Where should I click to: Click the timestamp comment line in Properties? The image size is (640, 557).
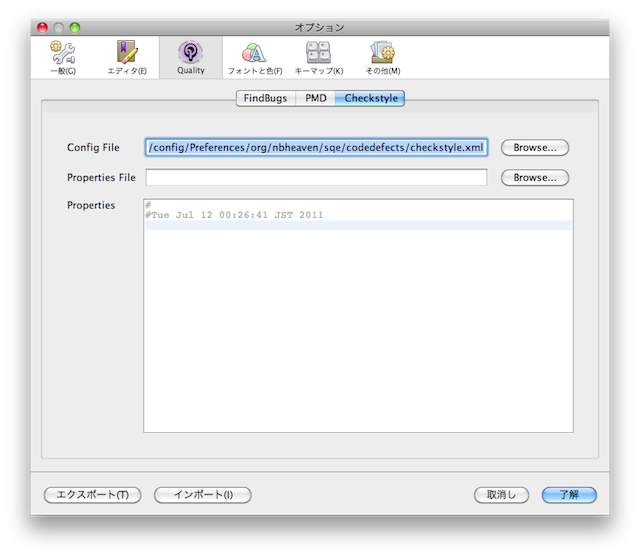pyautogui.click(x=235, y=215)
